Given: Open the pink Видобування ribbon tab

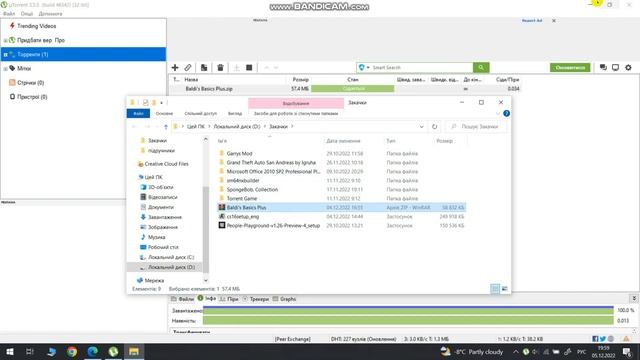Looking at the screenshot, I should pos(296,103).
